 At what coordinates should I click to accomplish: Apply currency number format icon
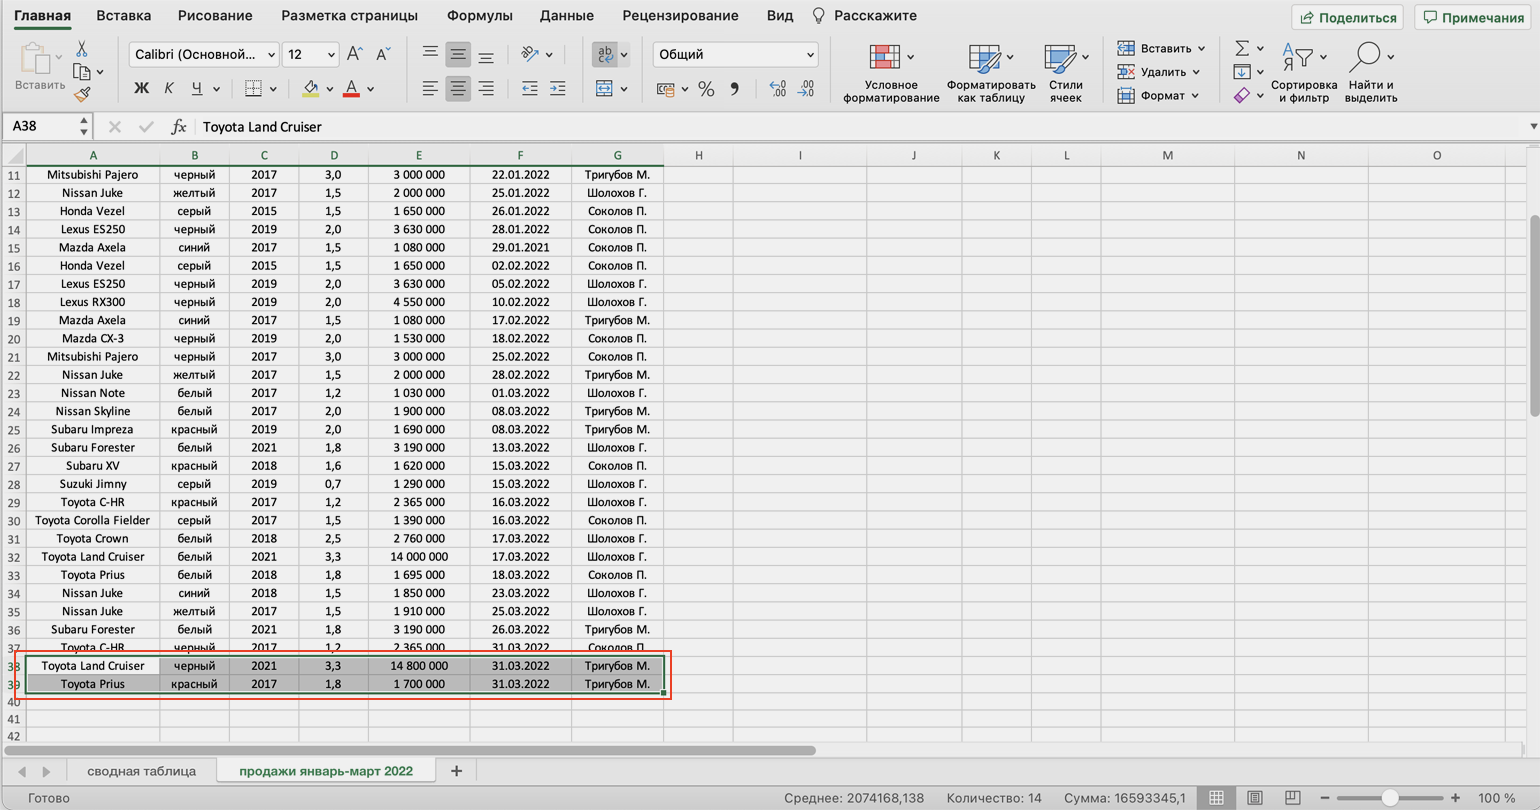coord(665,89)
